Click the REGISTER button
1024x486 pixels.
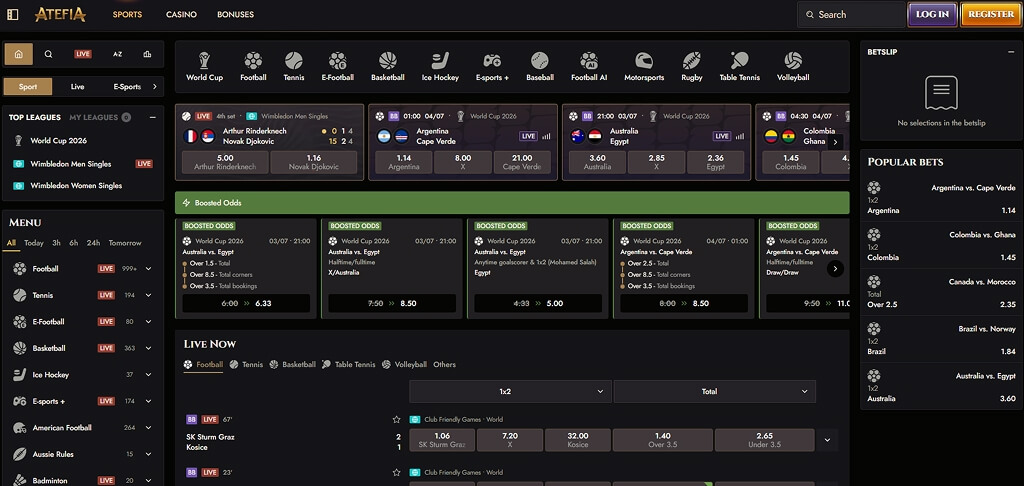click(991, 14)
